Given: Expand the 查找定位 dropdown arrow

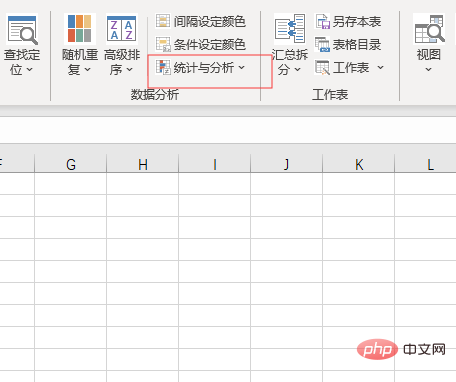Looking at the screenshot, I should (x=29, y=70).
